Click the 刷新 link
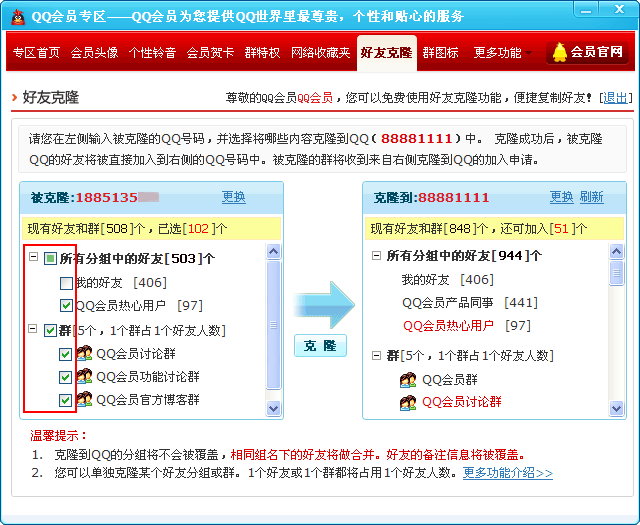The image size is (640, 525). (x=591, y=197)
